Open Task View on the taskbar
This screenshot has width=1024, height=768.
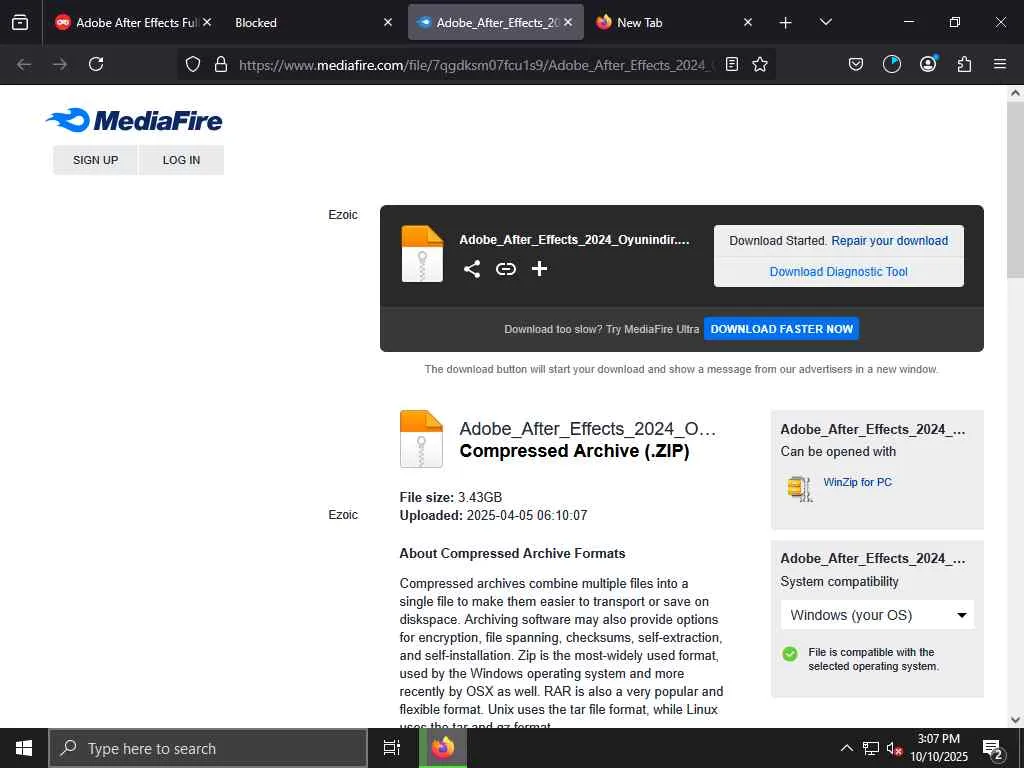point(392,748)
